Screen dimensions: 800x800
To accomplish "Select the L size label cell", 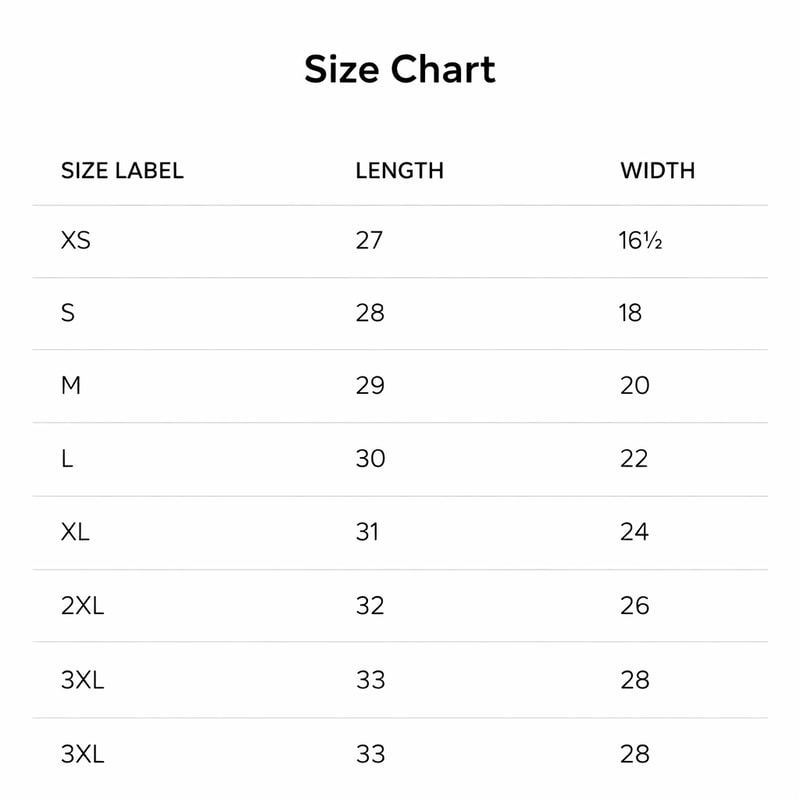I will (x=67, y=458).
